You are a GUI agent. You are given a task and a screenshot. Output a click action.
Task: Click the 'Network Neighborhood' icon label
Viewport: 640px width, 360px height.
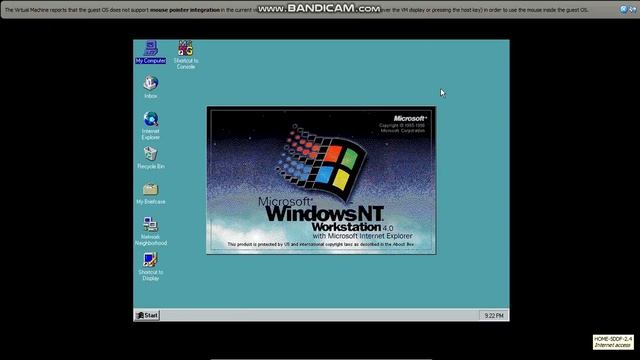pos(151,240)
